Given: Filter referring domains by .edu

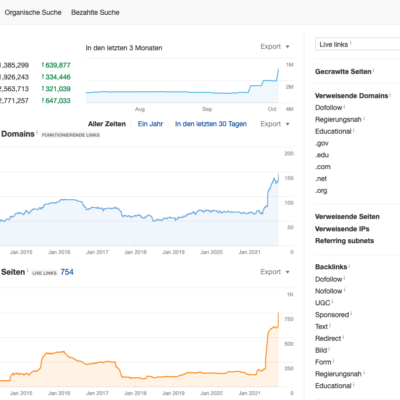Looking at the screenshot, I should coord(322,155).
